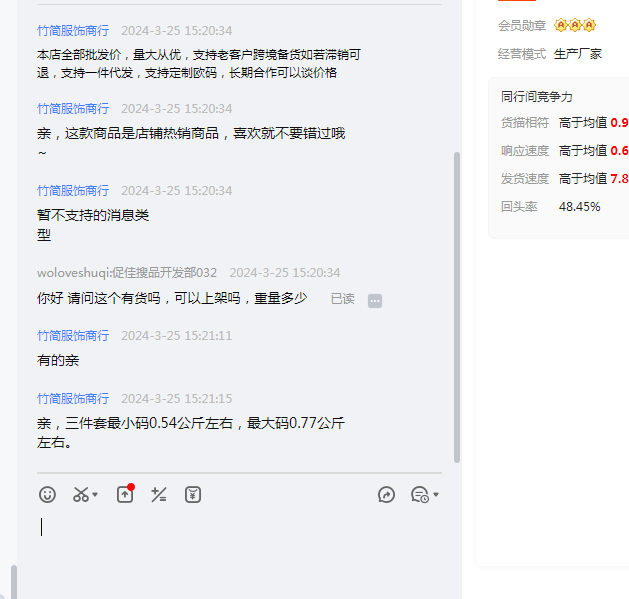Click the scissors screenshot tool
This screenshot has height=599, width=629.
[x=80, y=494]
